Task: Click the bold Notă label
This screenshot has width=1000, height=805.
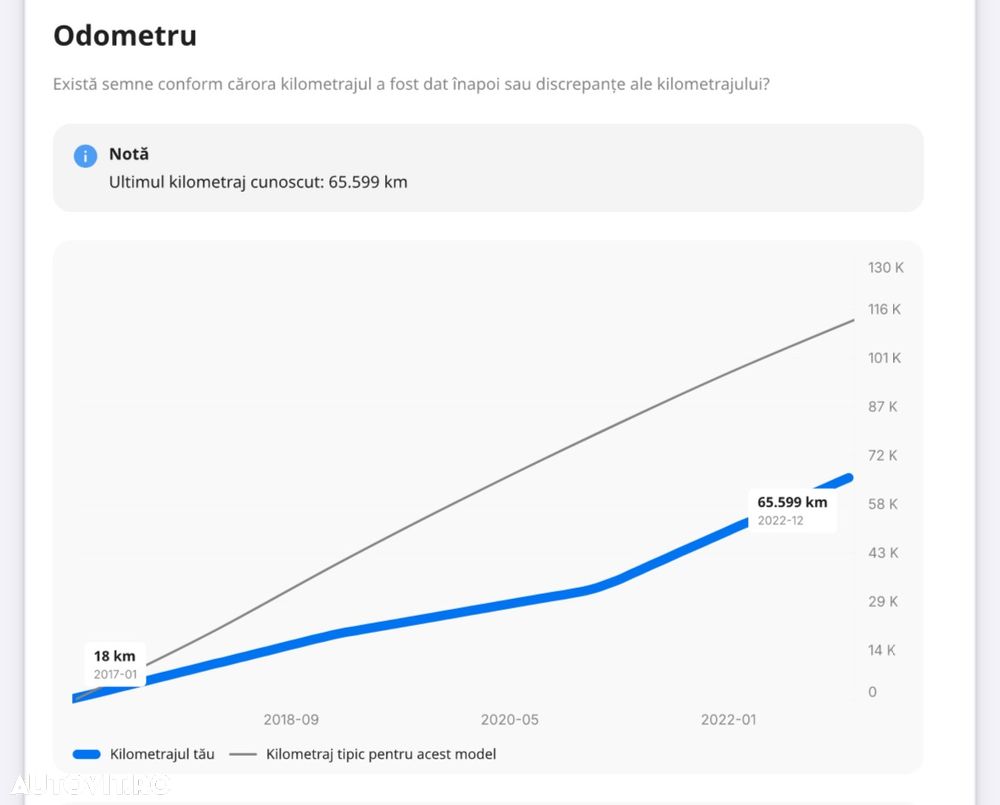Action: [x=129, y=154]
